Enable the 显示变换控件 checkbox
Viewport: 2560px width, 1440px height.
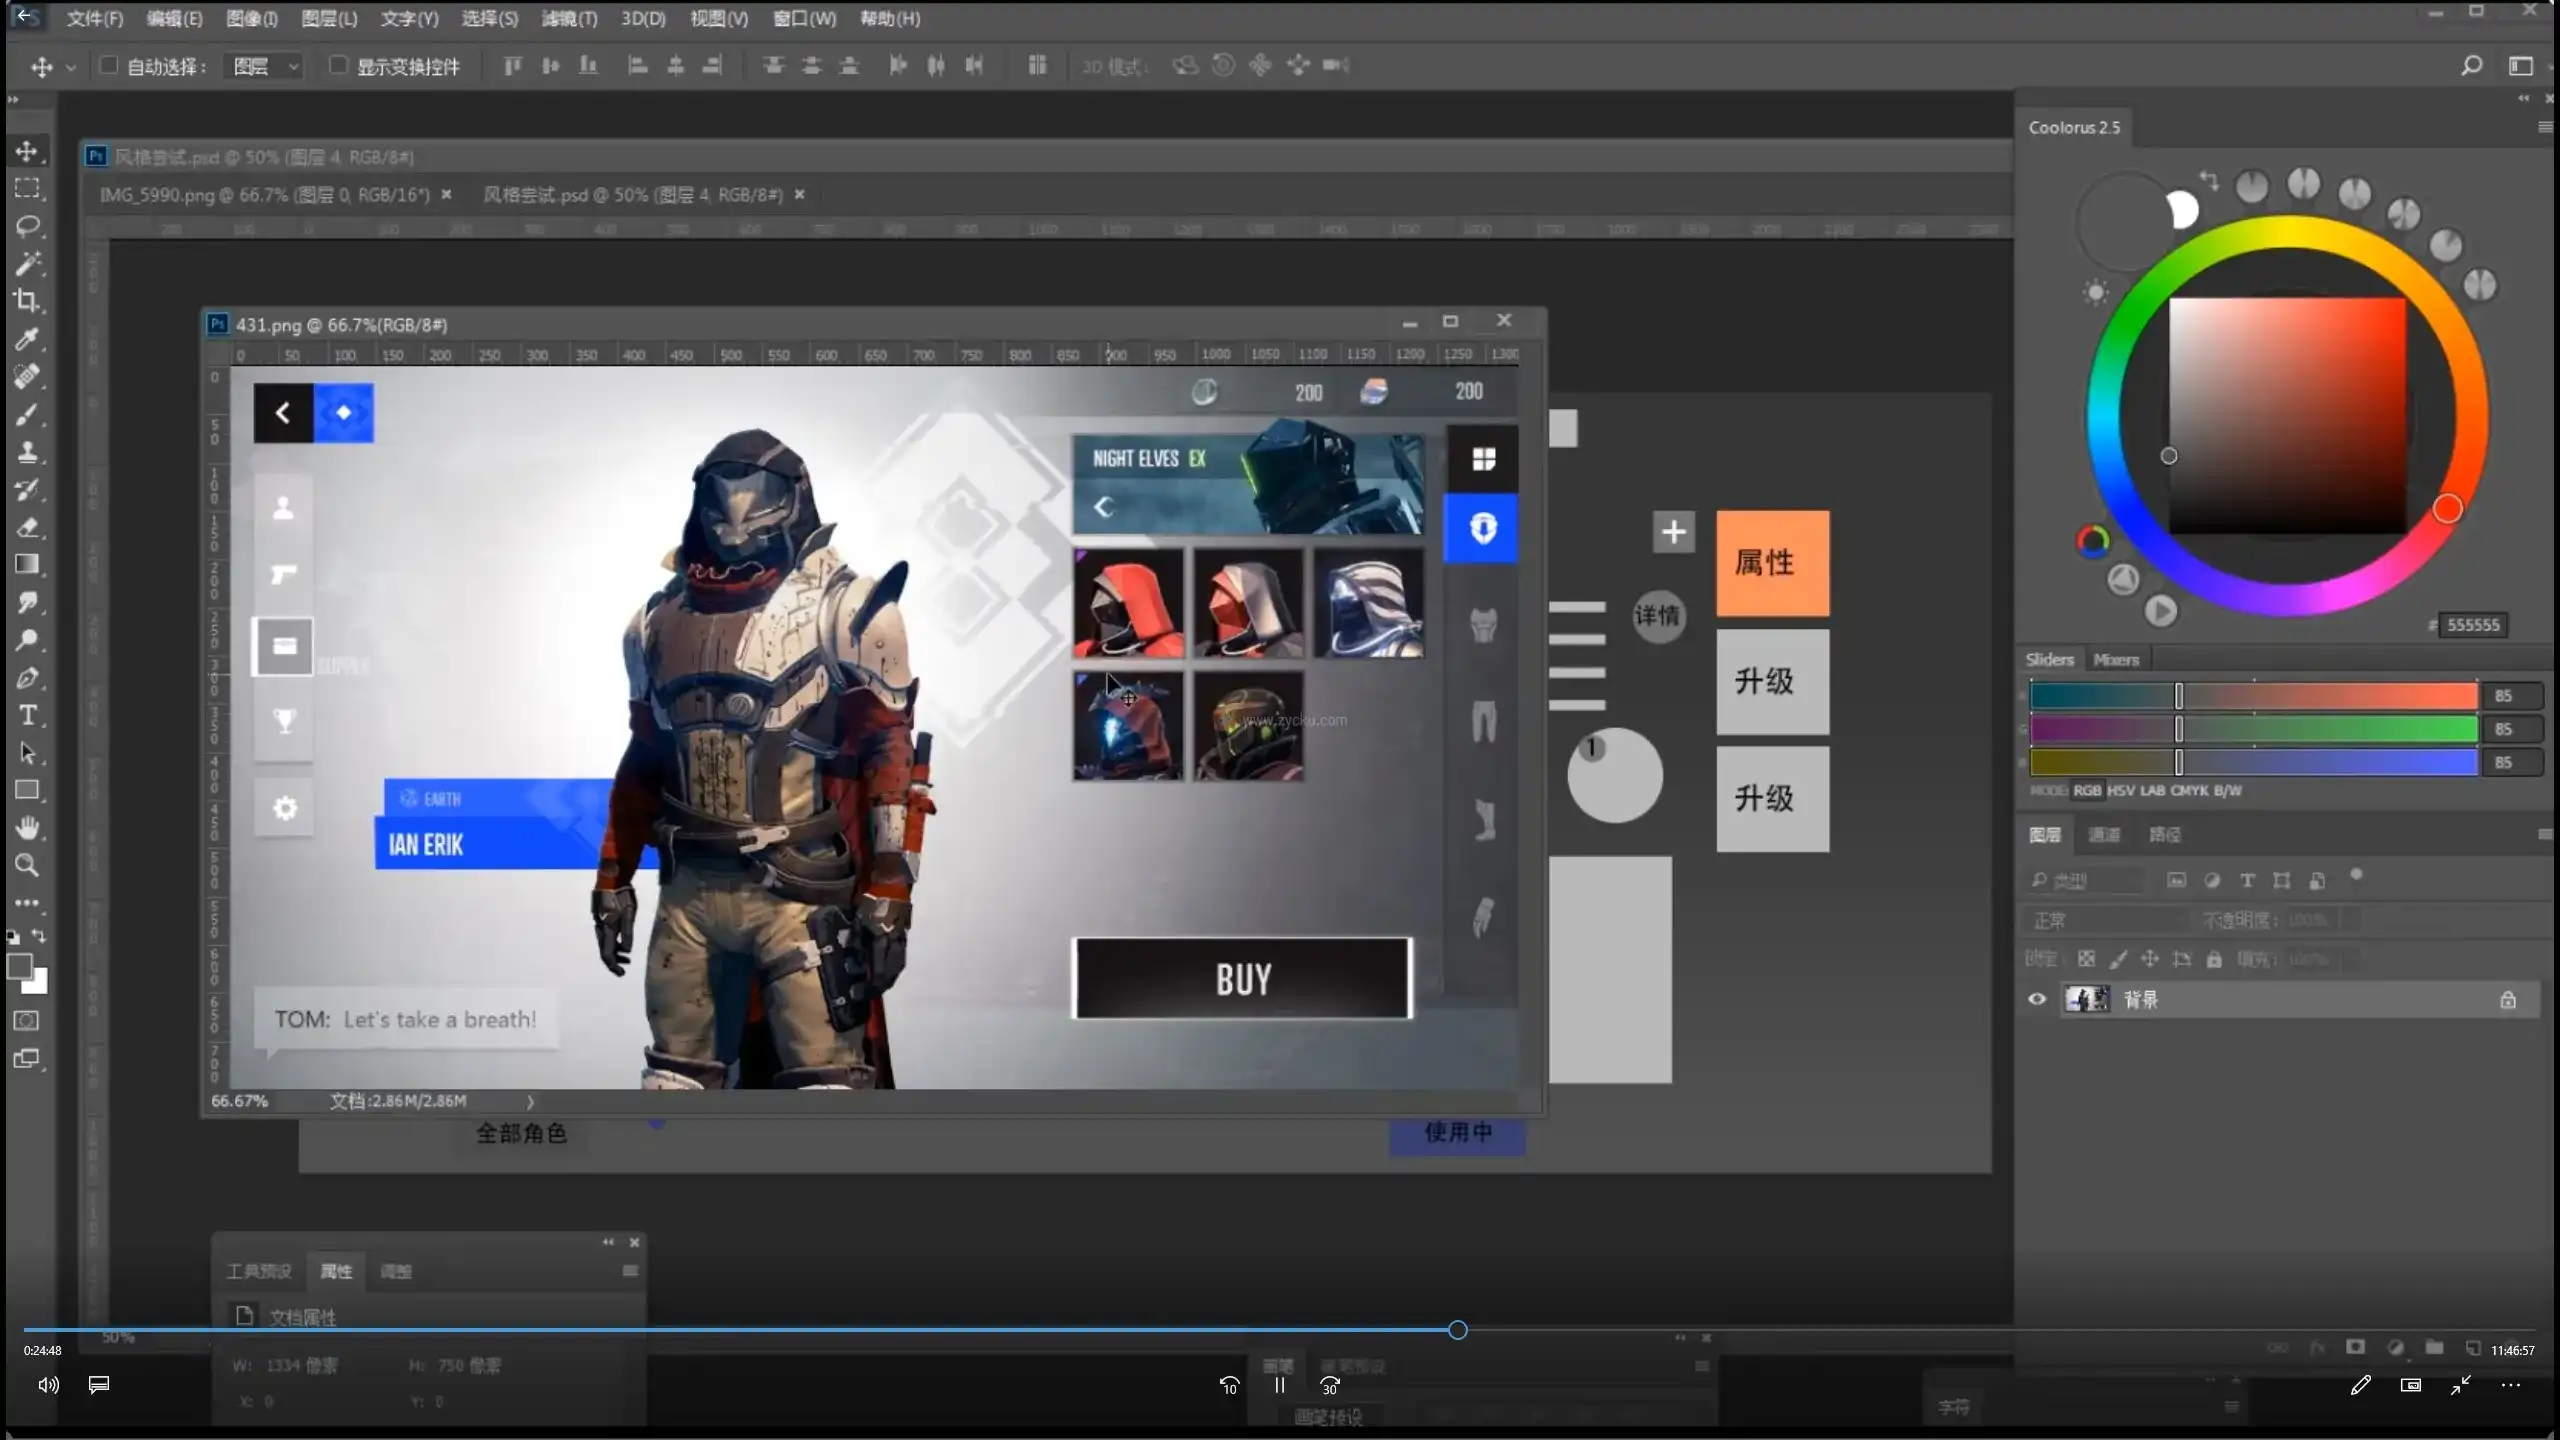click(338, 66)
